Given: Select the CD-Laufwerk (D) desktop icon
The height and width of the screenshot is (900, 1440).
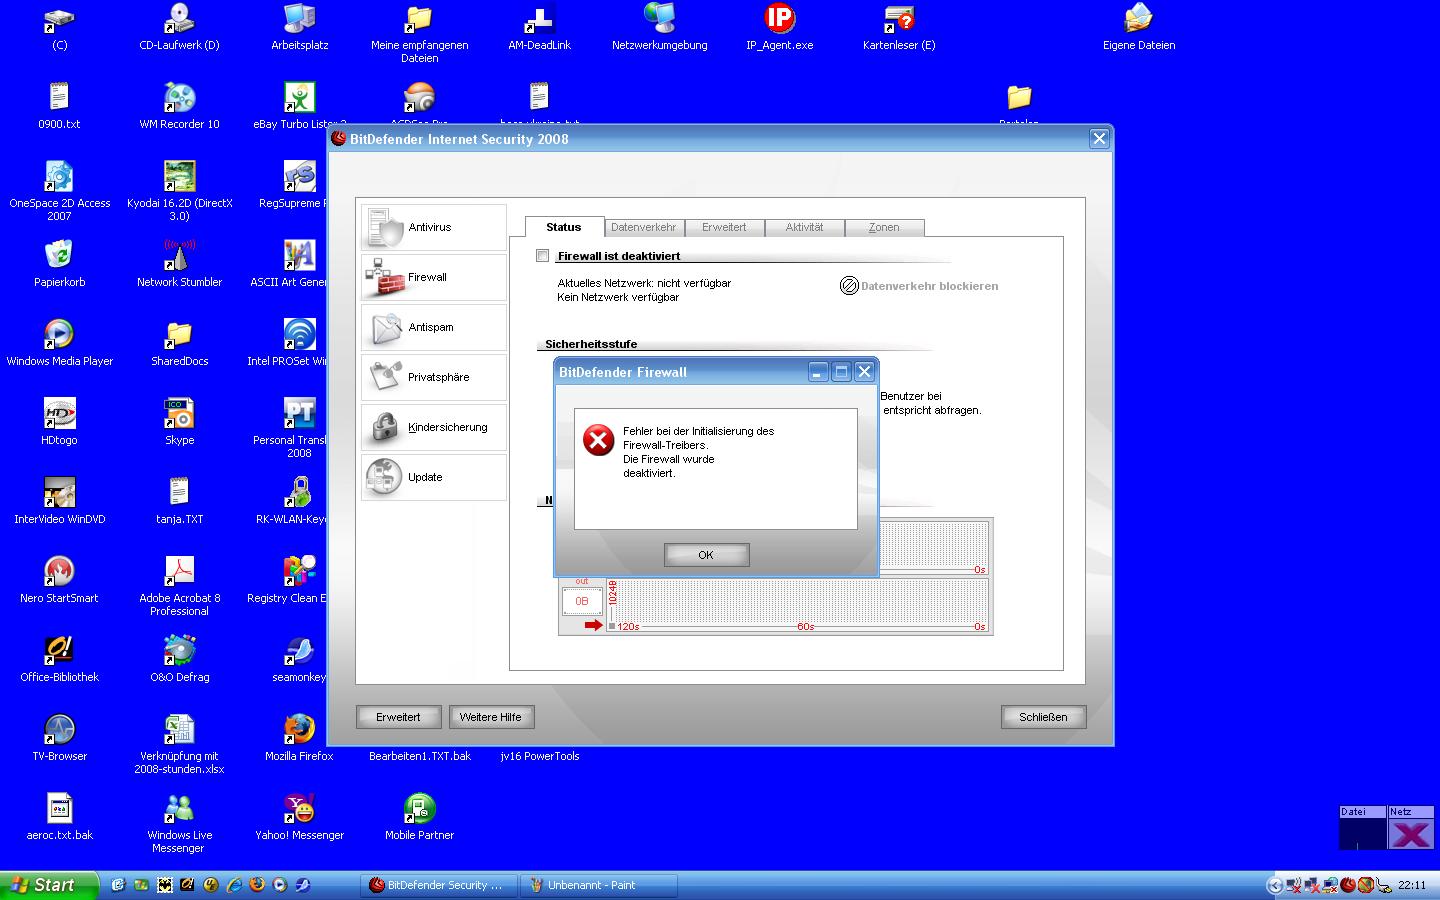Looking at the screenshot, I should coord(179,27).
